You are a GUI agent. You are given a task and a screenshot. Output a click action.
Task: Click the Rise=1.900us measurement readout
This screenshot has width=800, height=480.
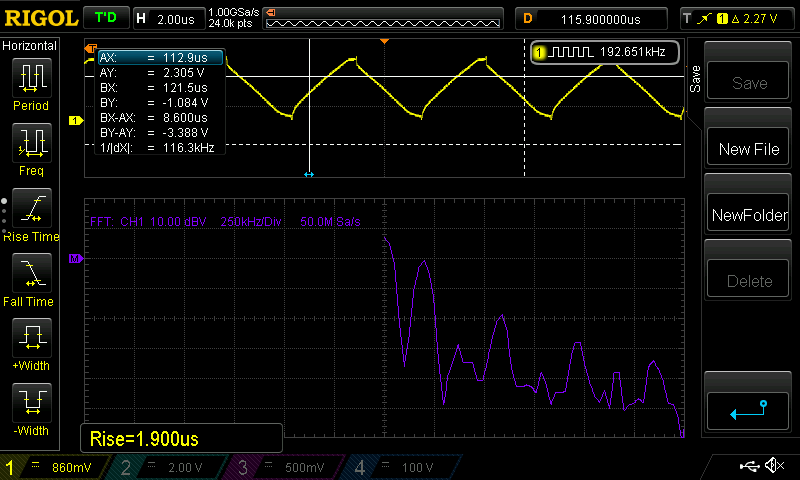[x=180, y=438]
